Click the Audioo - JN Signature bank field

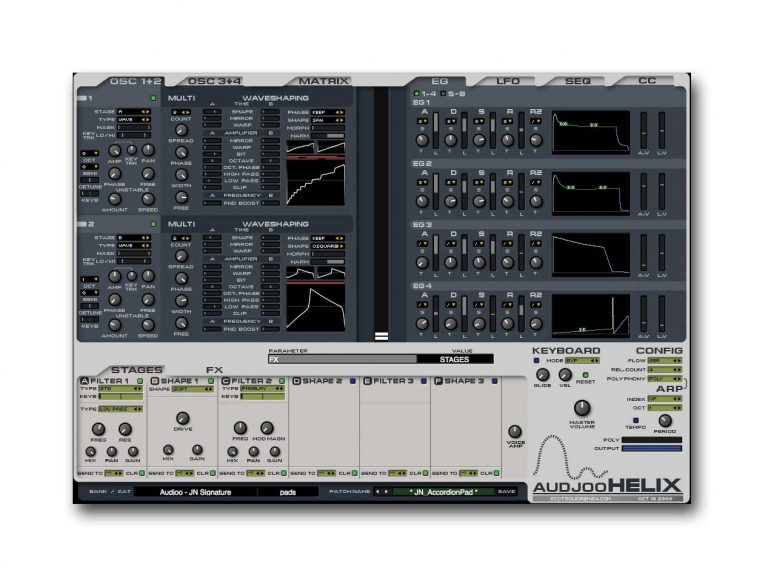point(195,492)
